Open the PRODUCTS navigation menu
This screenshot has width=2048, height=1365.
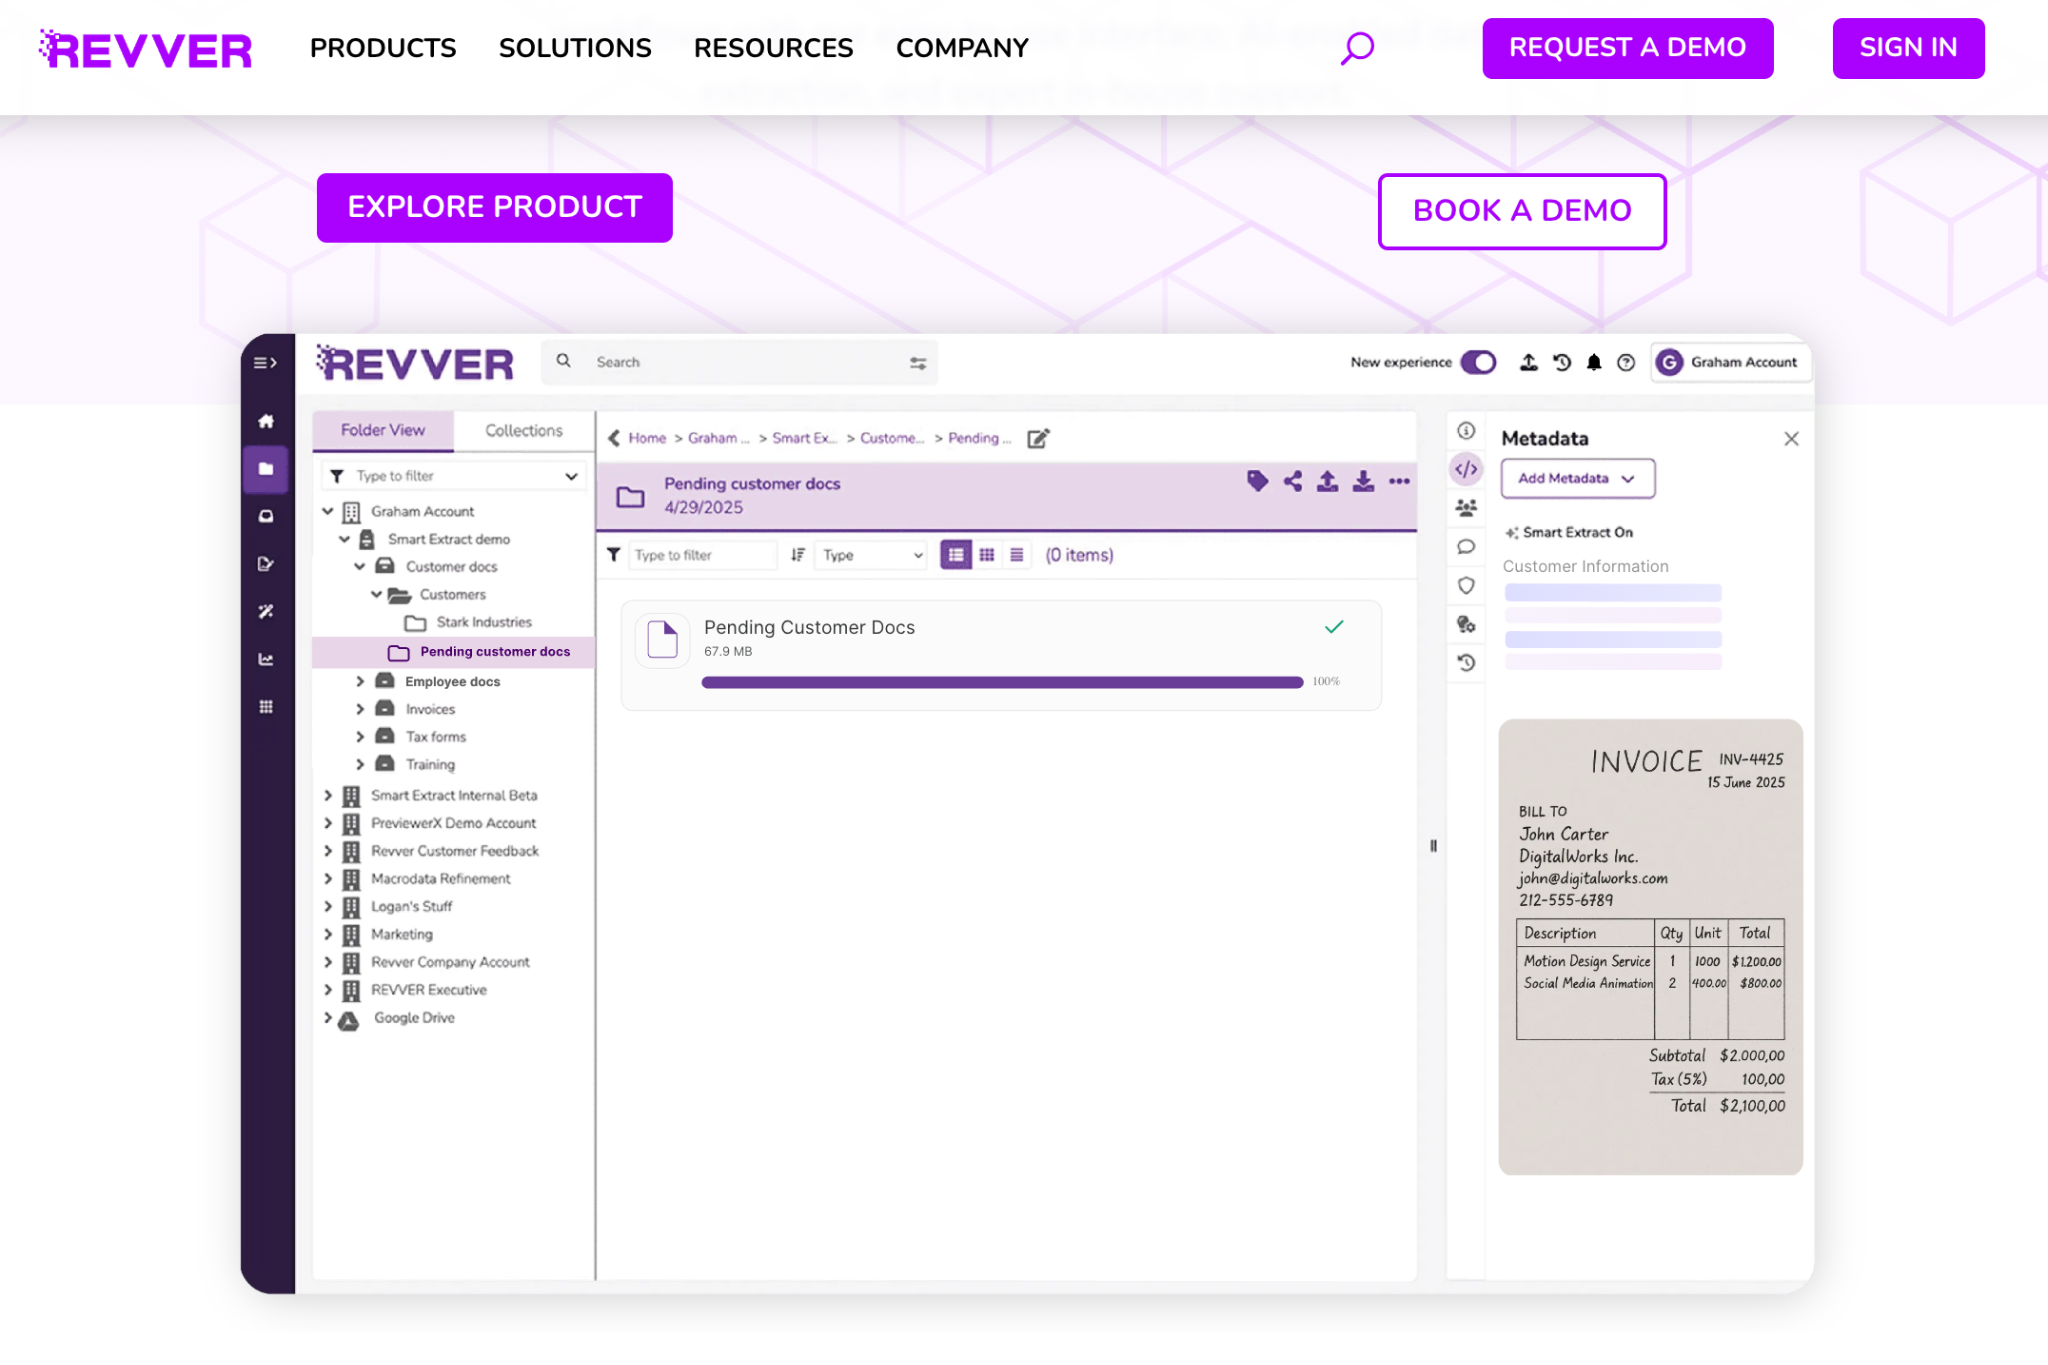click(383, 48)
